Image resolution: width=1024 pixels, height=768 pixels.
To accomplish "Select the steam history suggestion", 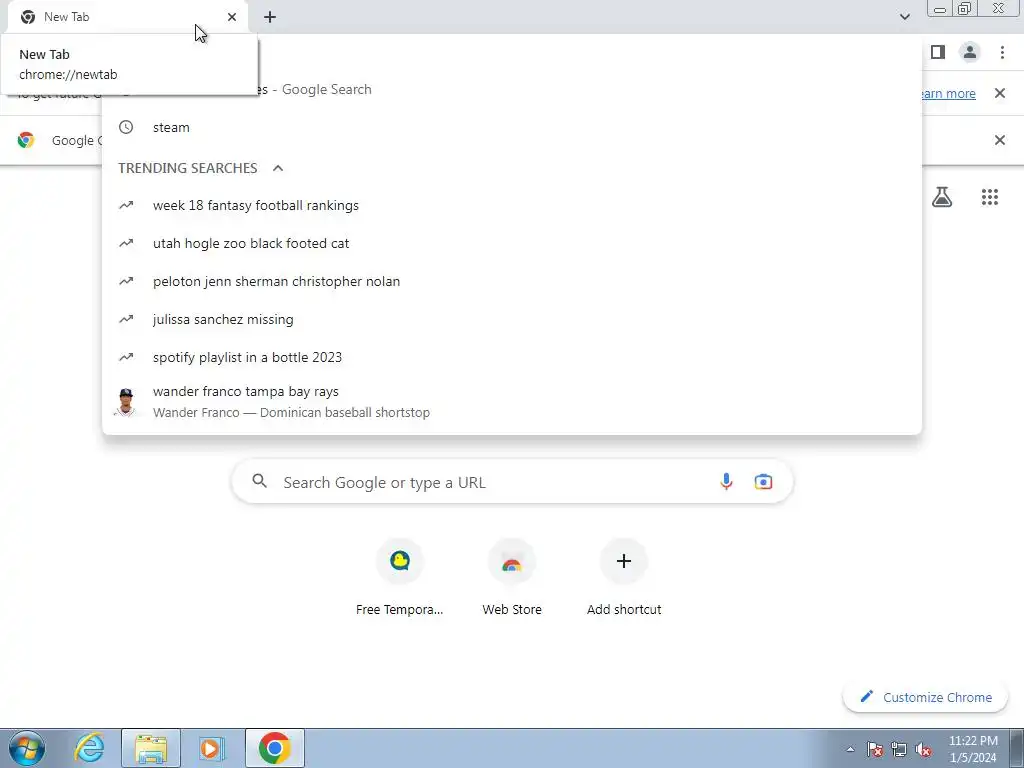I will click(x=512, y=127).
